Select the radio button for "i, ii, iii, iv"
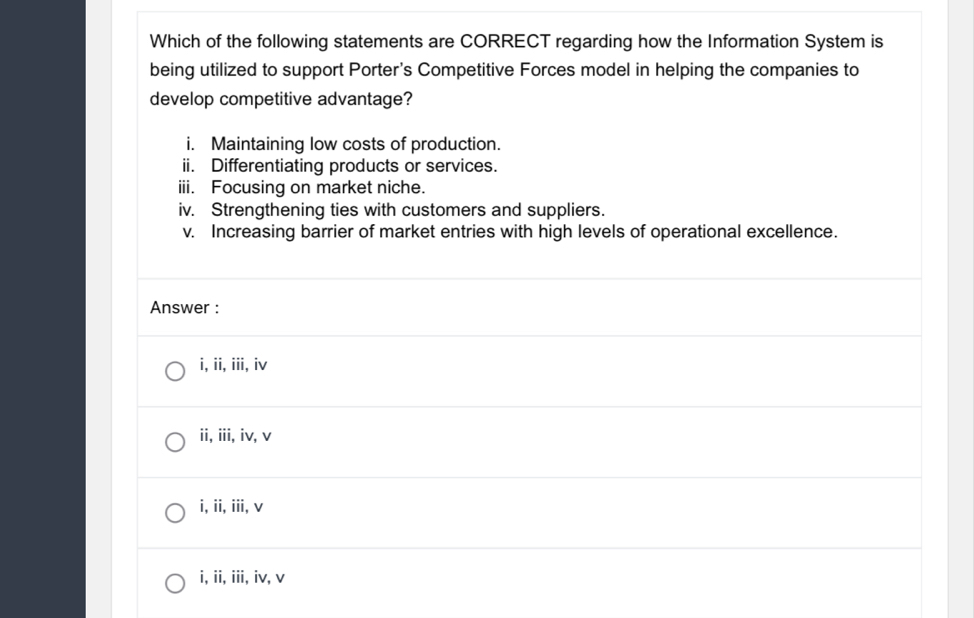The height and width of the screenshot is (618, 974). point(174,371)
